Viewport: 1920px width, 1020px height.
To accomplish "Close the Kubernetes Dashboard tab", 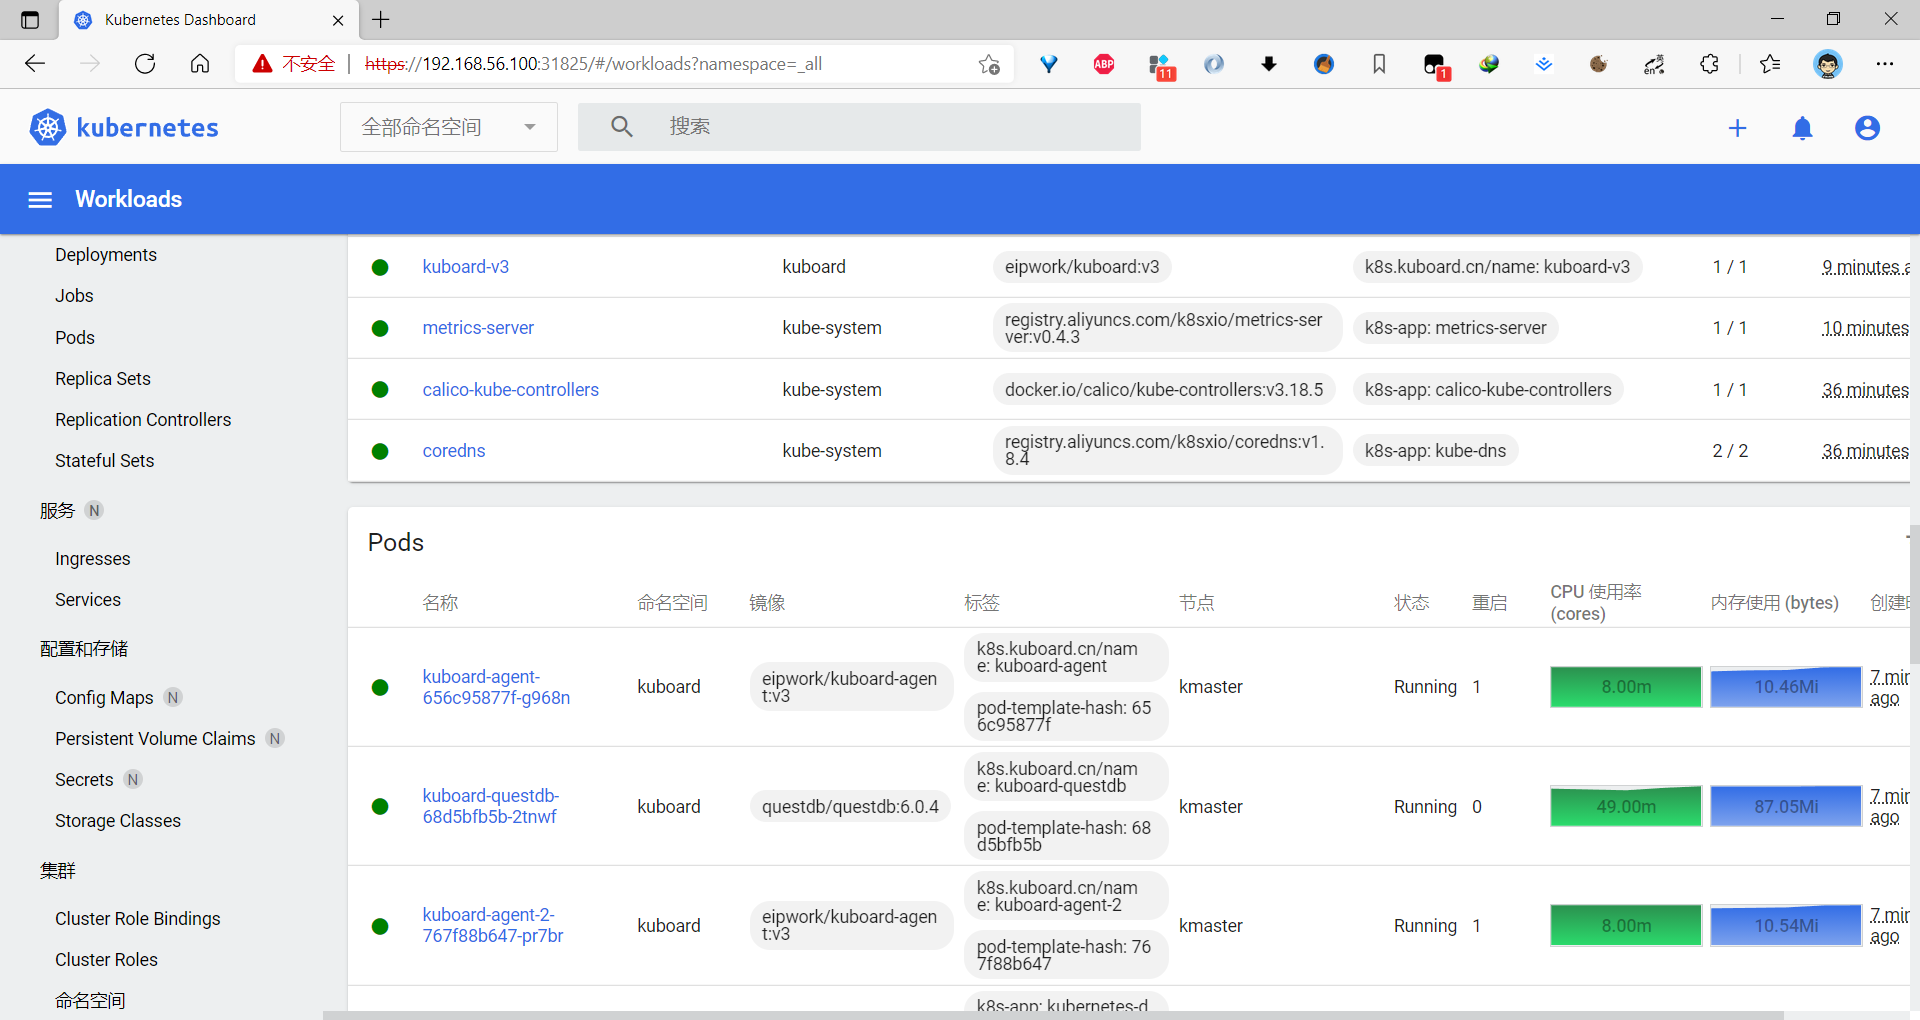I will tap(338, 20).
